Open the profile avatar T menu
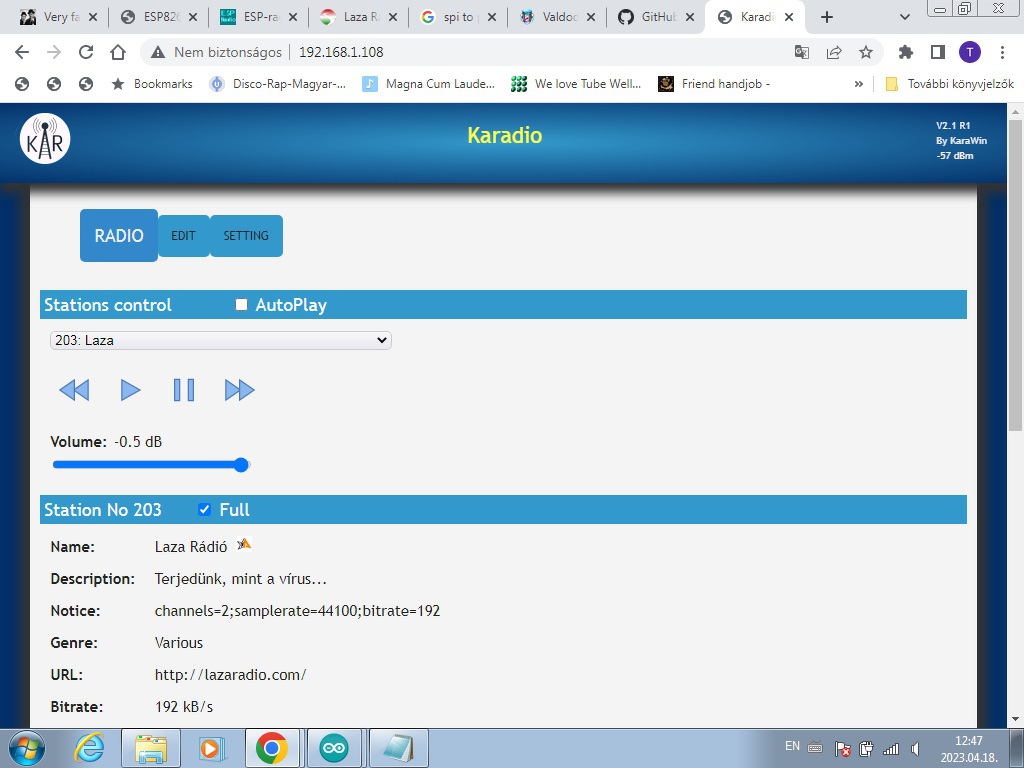 click(970, 52)
